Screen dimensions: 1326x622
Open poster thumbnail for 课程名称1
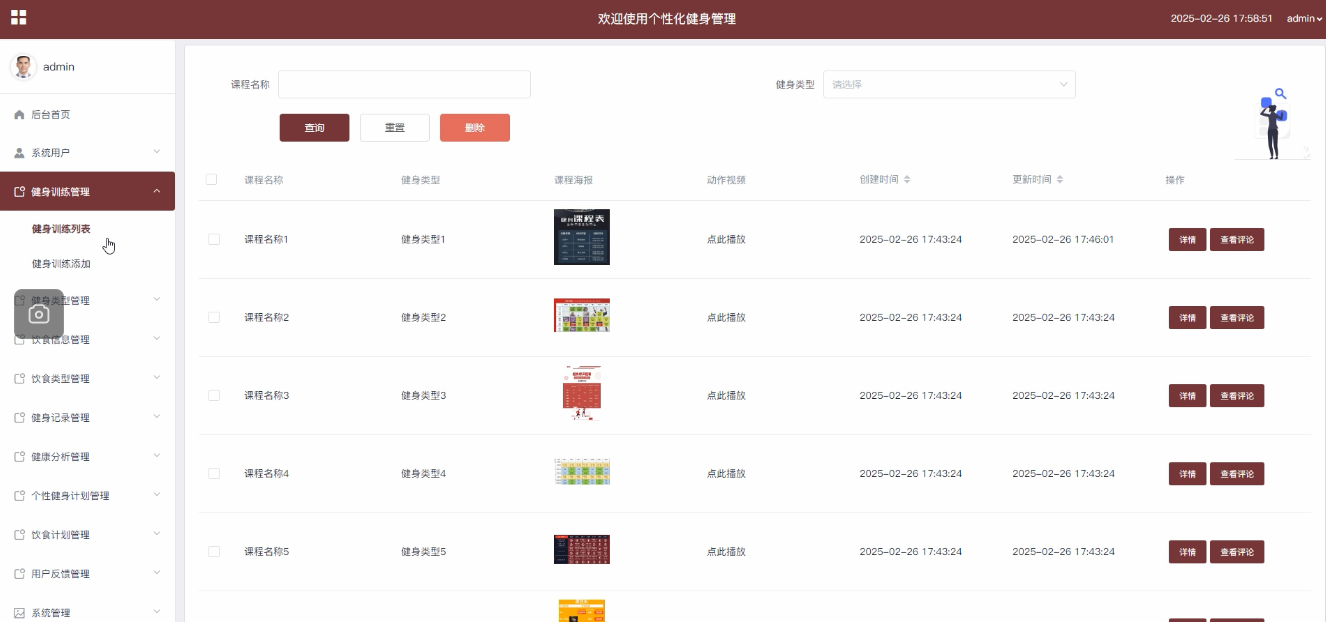point(582,237)
